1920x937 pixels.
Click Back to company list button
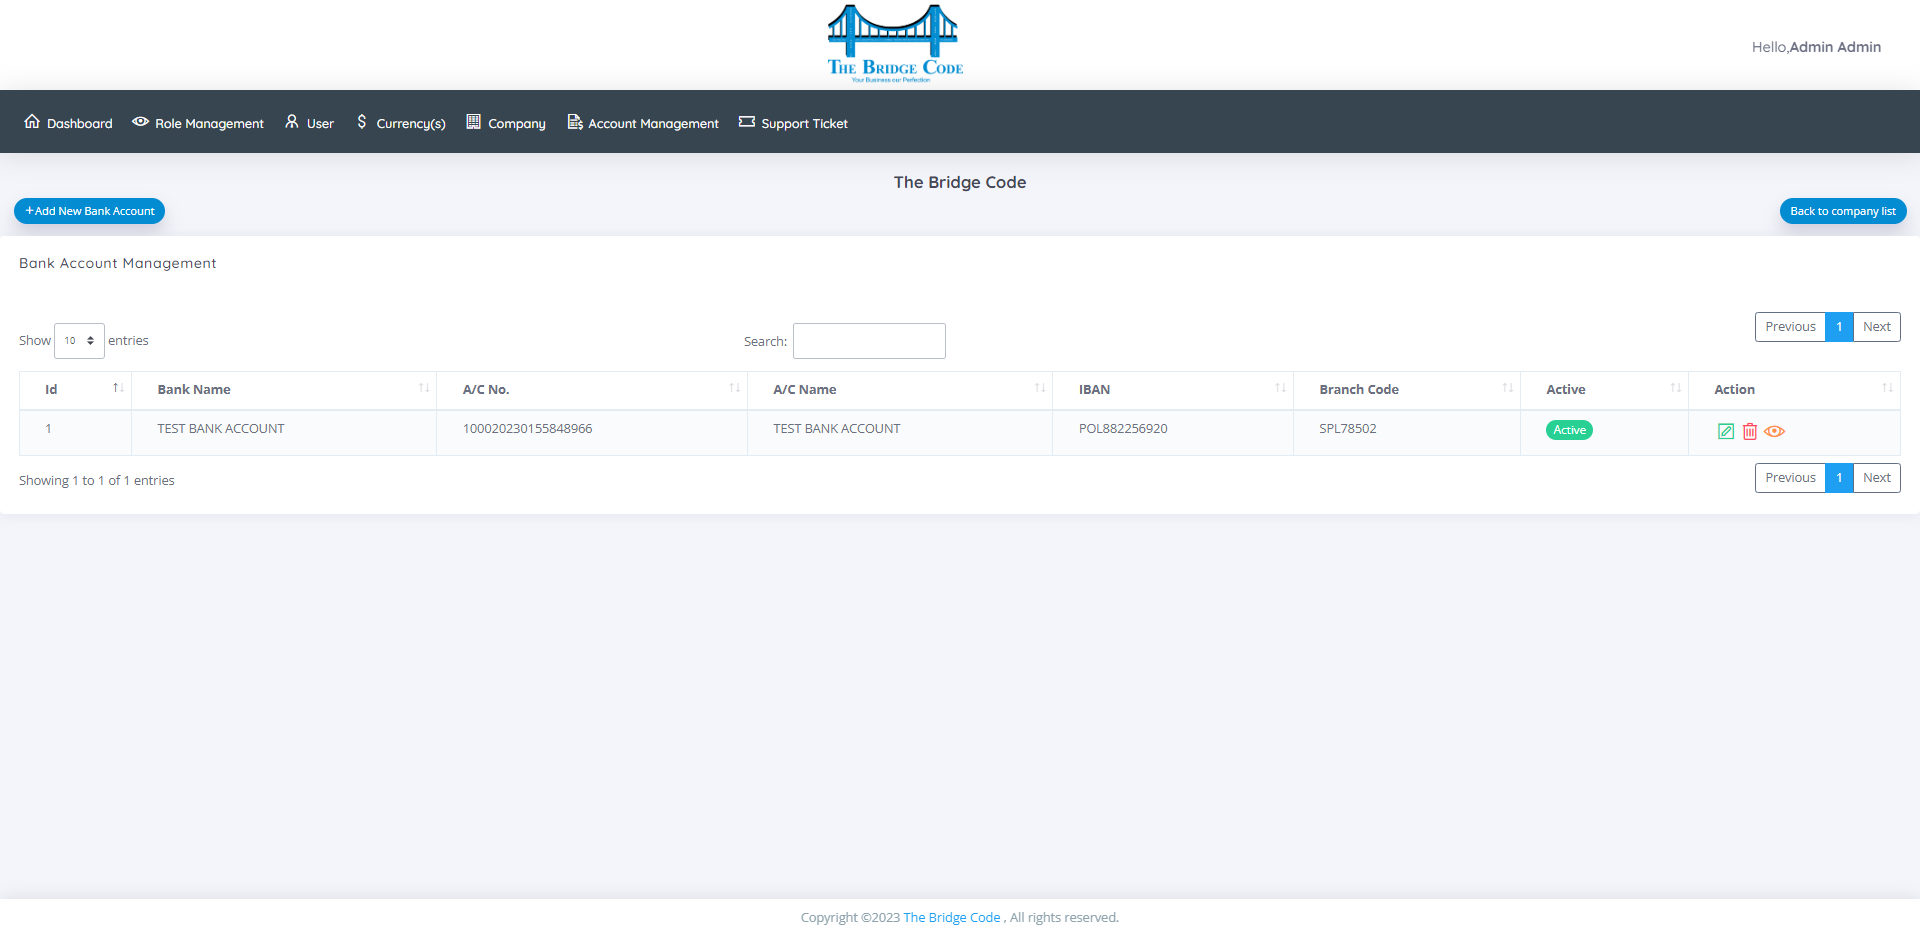1843,211
